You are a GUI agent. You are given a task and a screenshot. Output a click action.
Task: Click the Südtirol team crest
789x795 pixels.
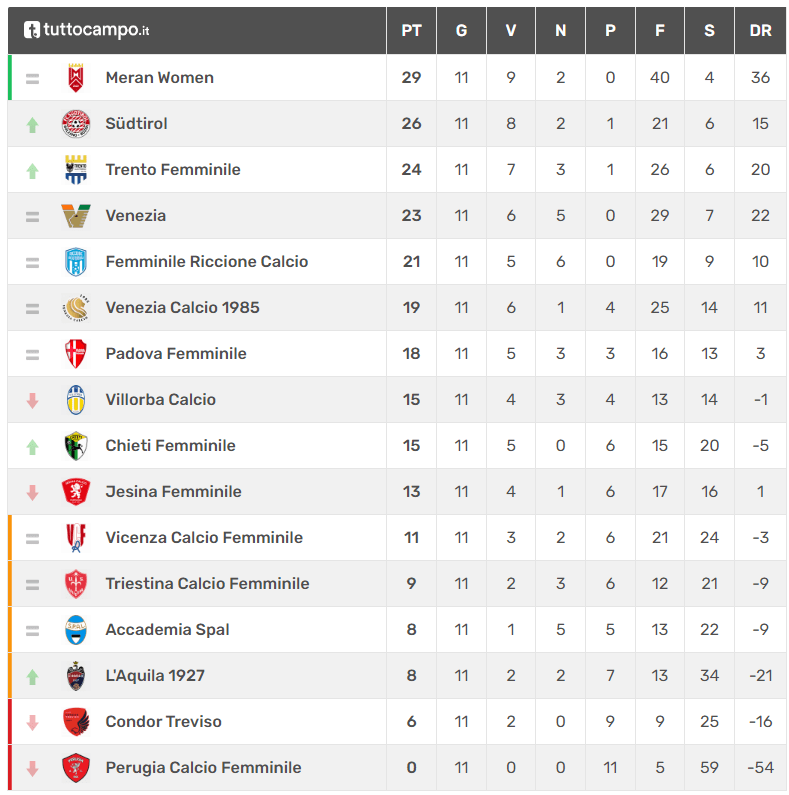(x=76, y=124)
